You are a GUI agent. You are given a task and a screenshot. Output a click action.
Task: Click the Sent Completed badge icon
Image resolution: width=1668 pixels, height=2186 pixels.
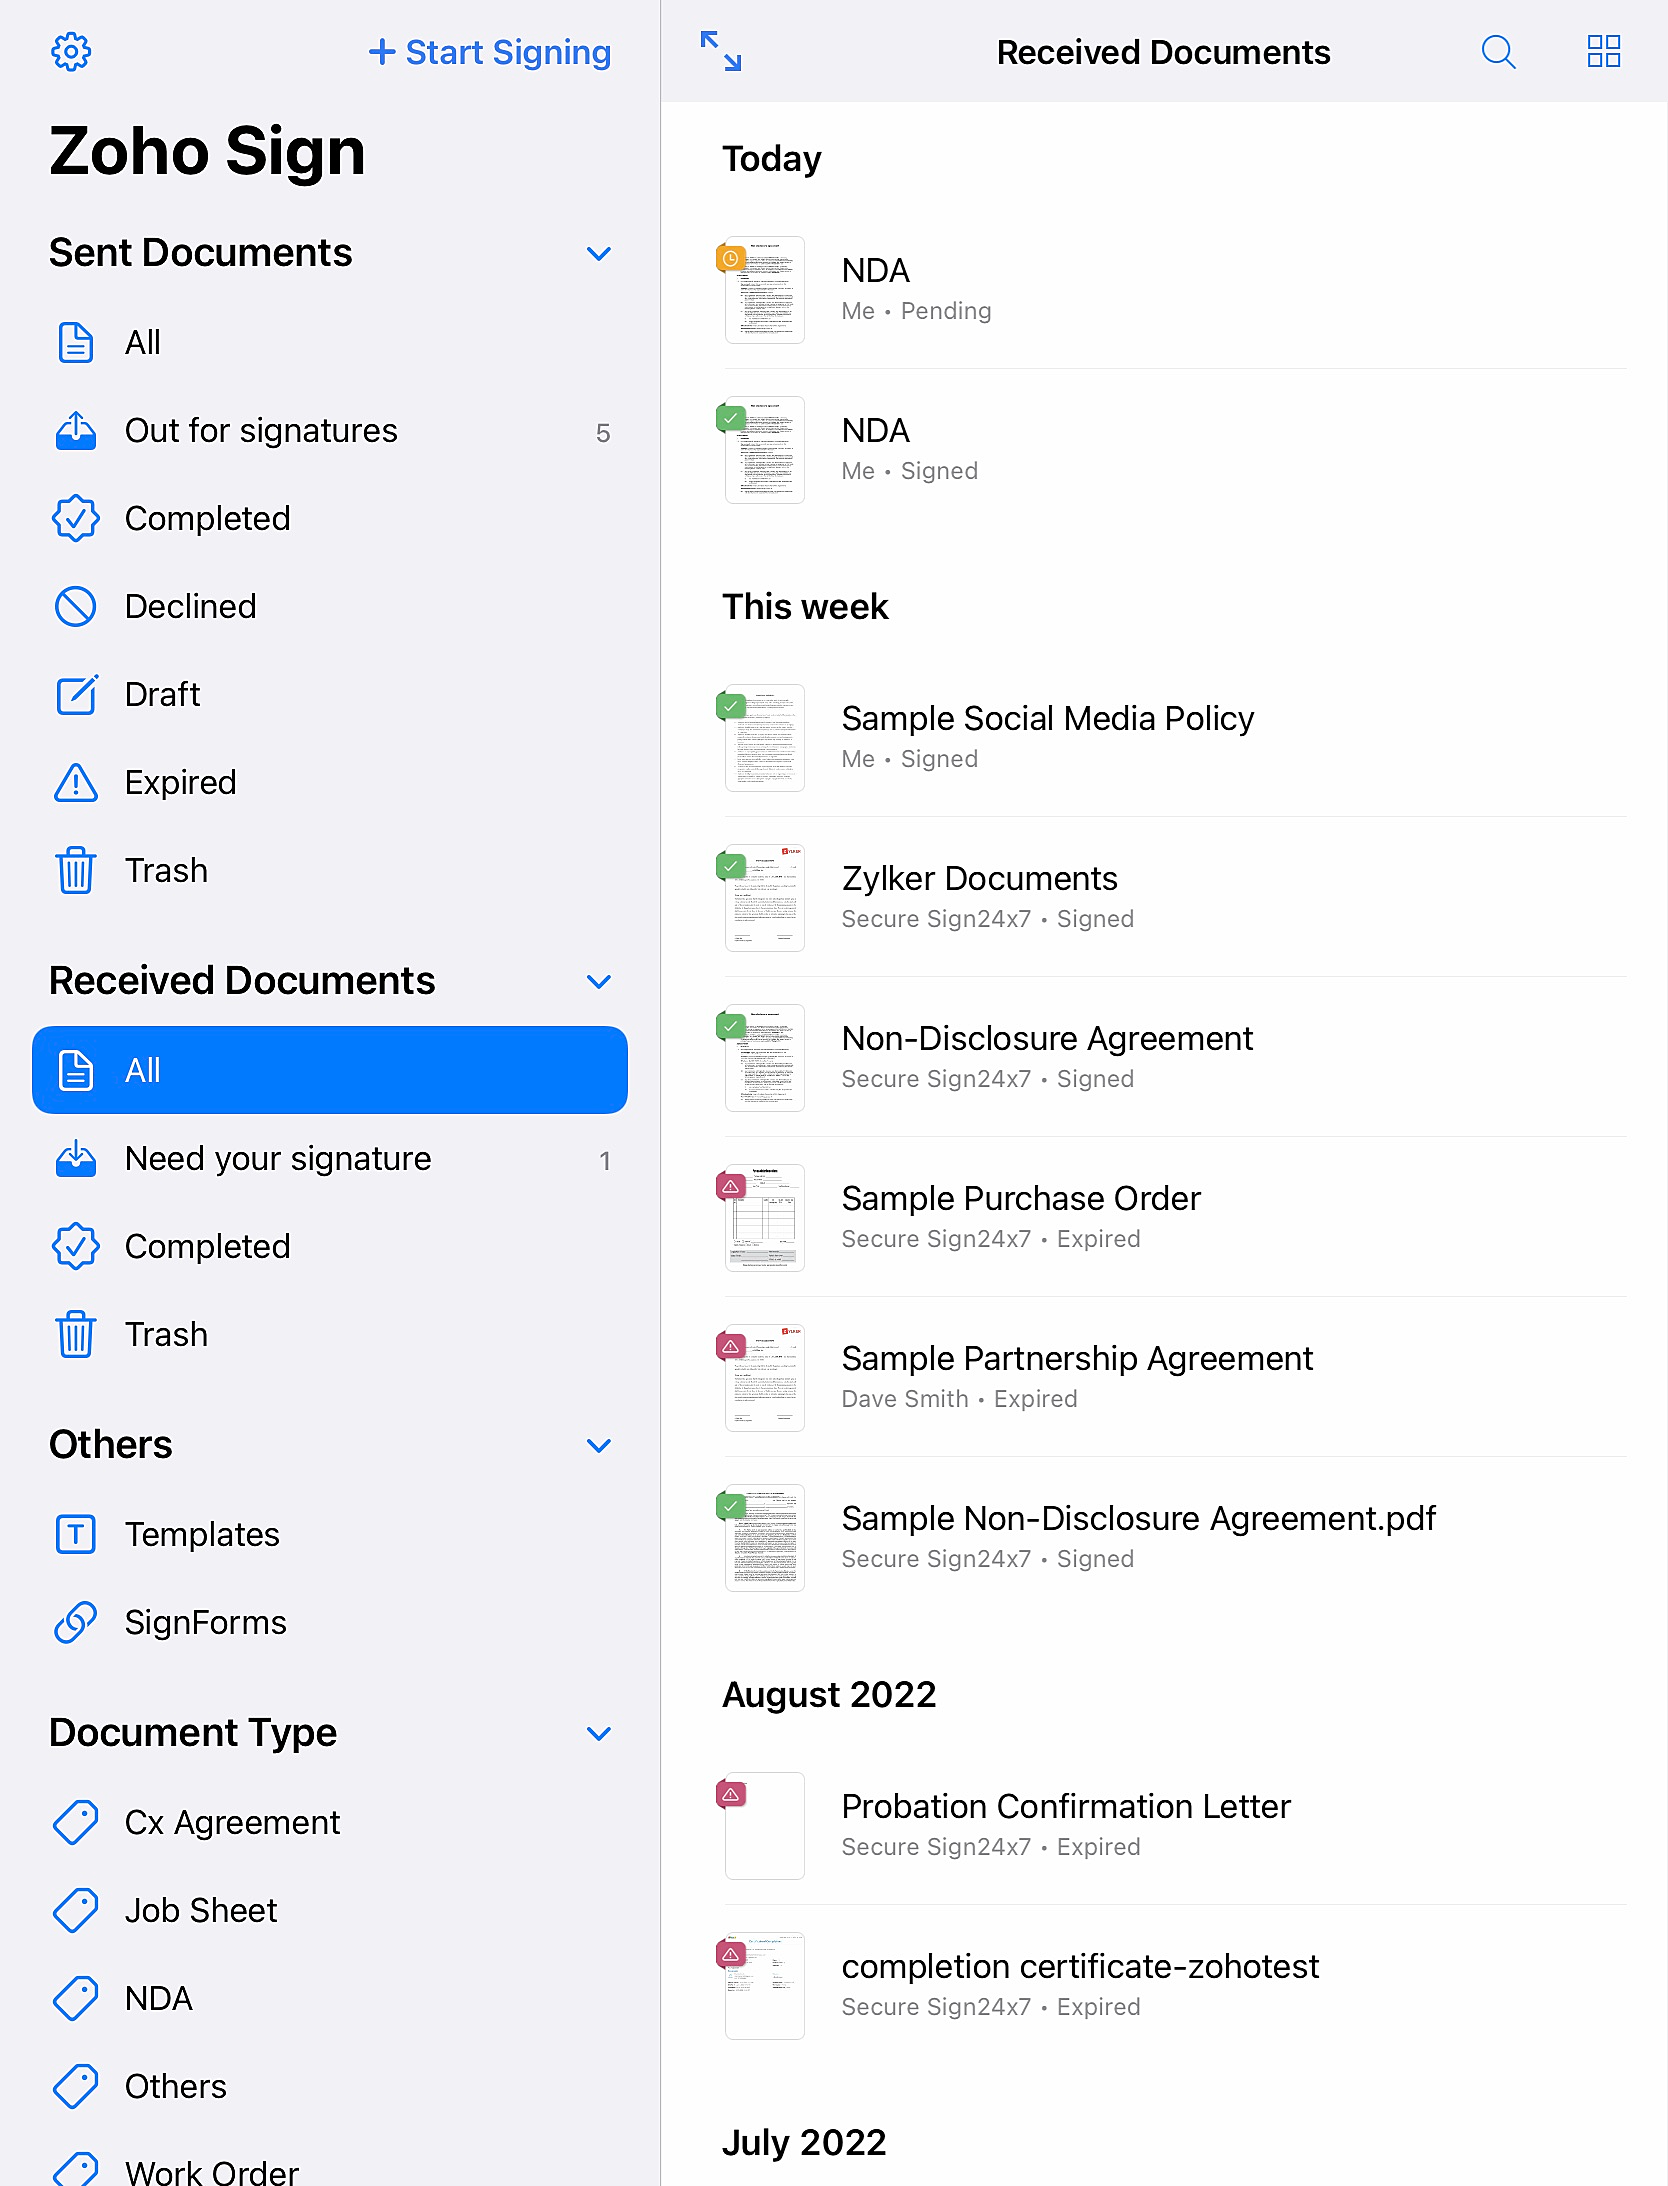pyautogui.click(x=76, y=519)
